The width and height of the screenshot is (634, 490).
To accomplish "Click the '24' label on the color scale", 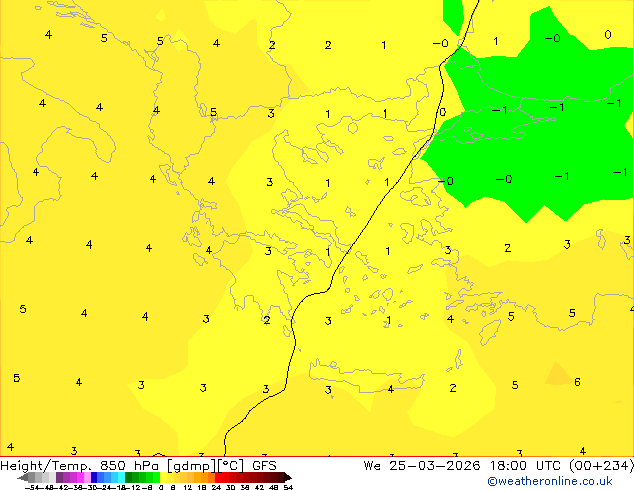I will click(216, 487).
